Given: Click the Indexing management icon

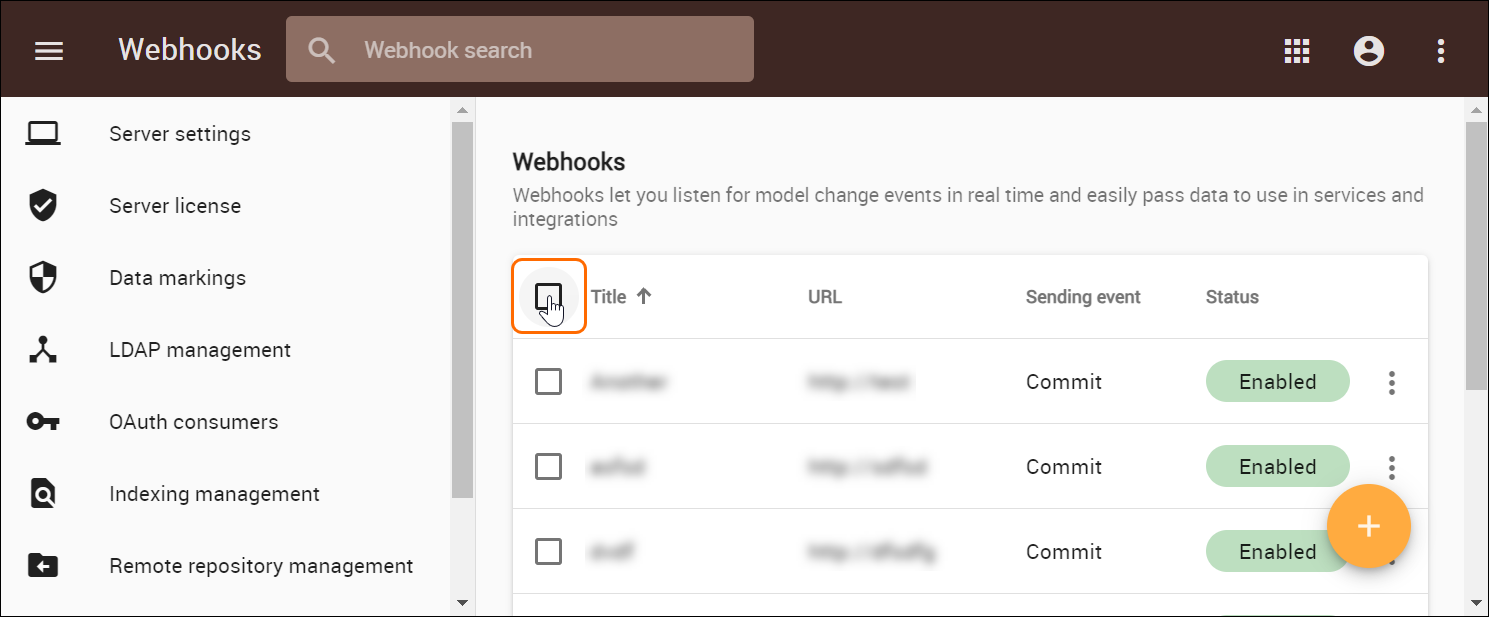Looking at the screenshot, I should tap(43, 494).
